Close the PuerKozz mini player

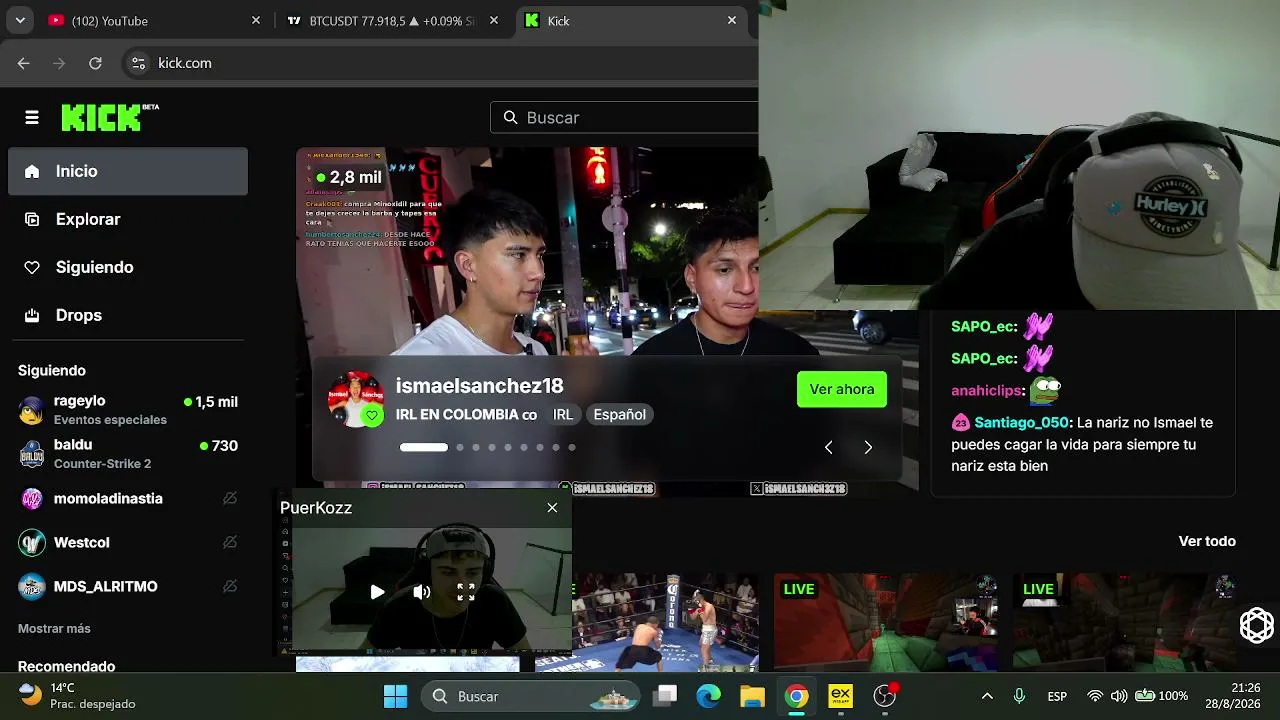coord(552,508)
